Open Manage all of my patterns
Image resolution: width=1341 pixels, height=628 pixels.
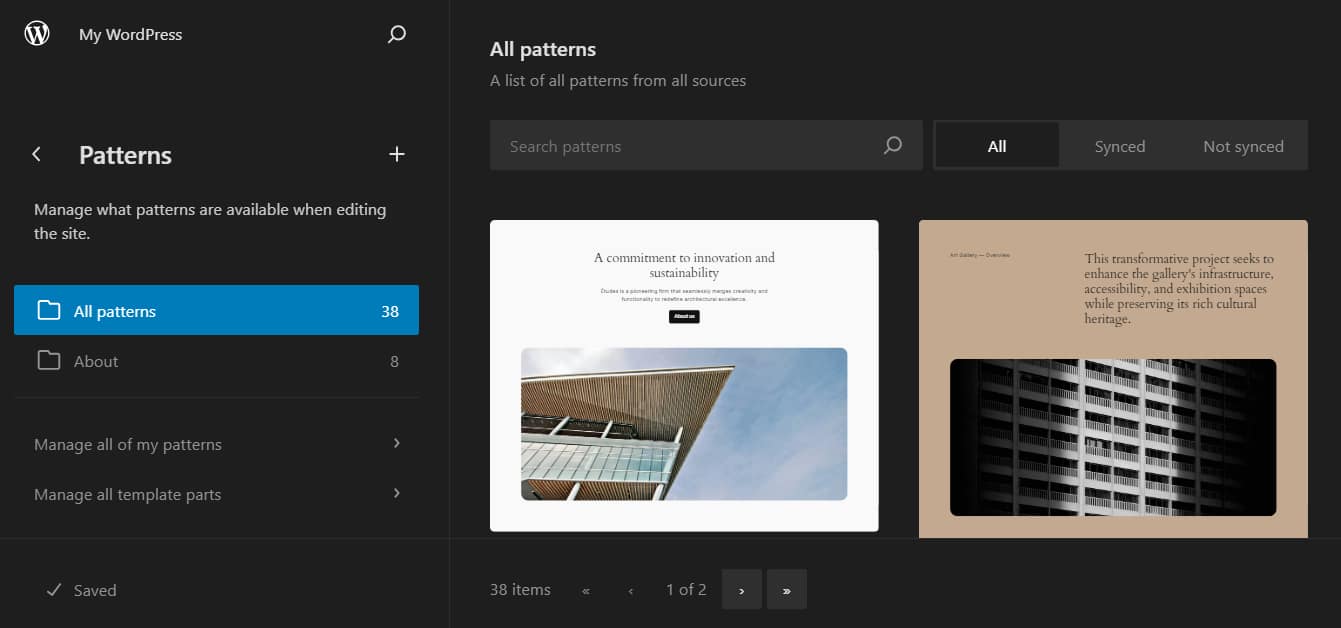tap(216, 444)
